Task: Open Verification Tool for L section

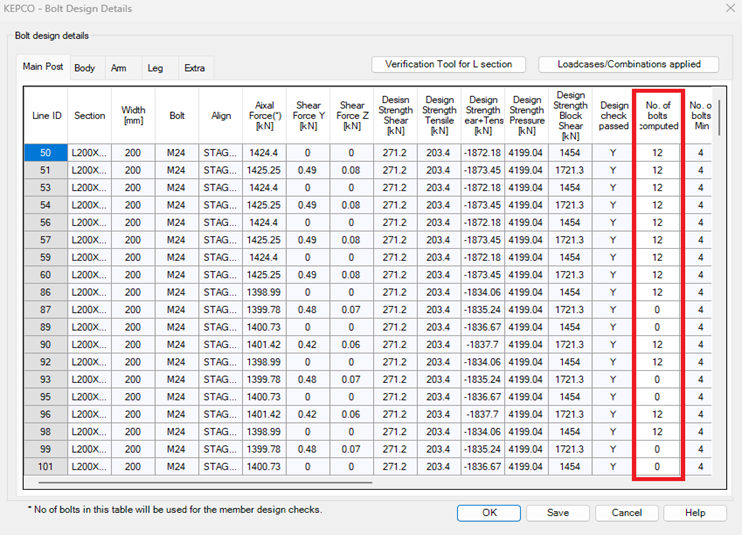Action: (x=448, y=64)
